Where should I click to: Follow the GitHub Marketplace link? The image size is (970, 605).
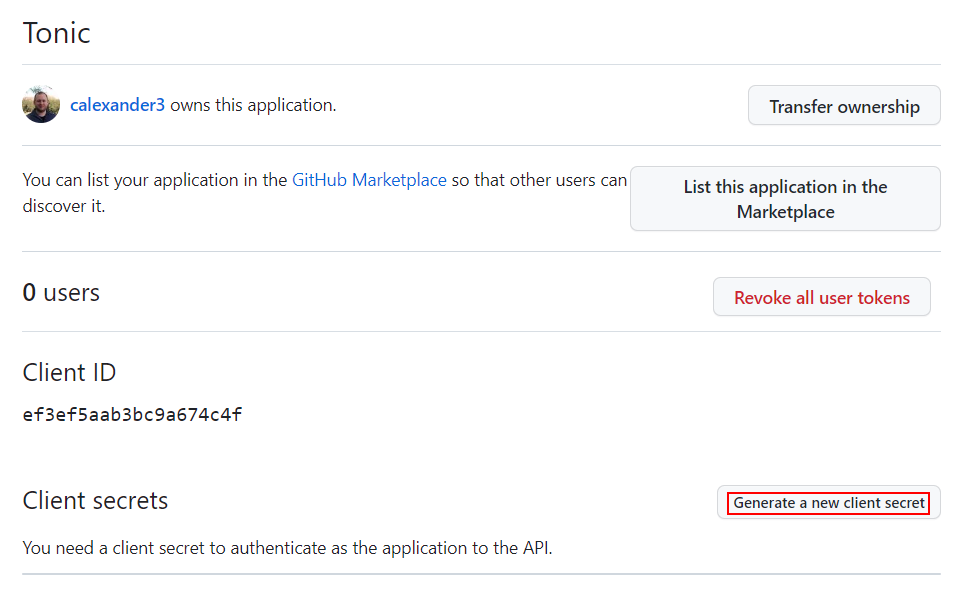pos(369,180)
